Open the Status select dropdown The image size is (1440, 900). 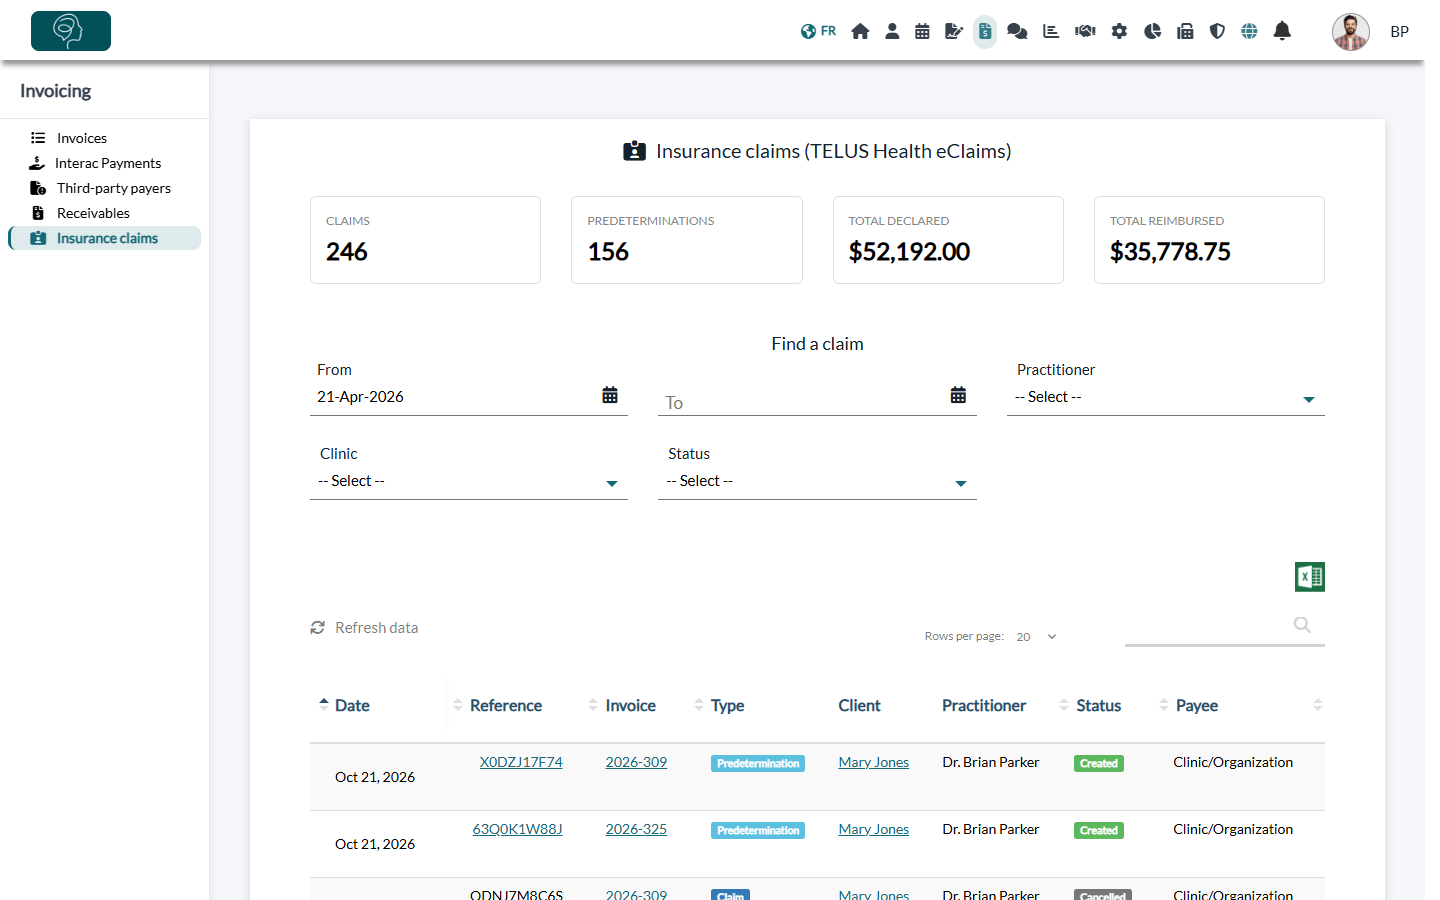817,482
